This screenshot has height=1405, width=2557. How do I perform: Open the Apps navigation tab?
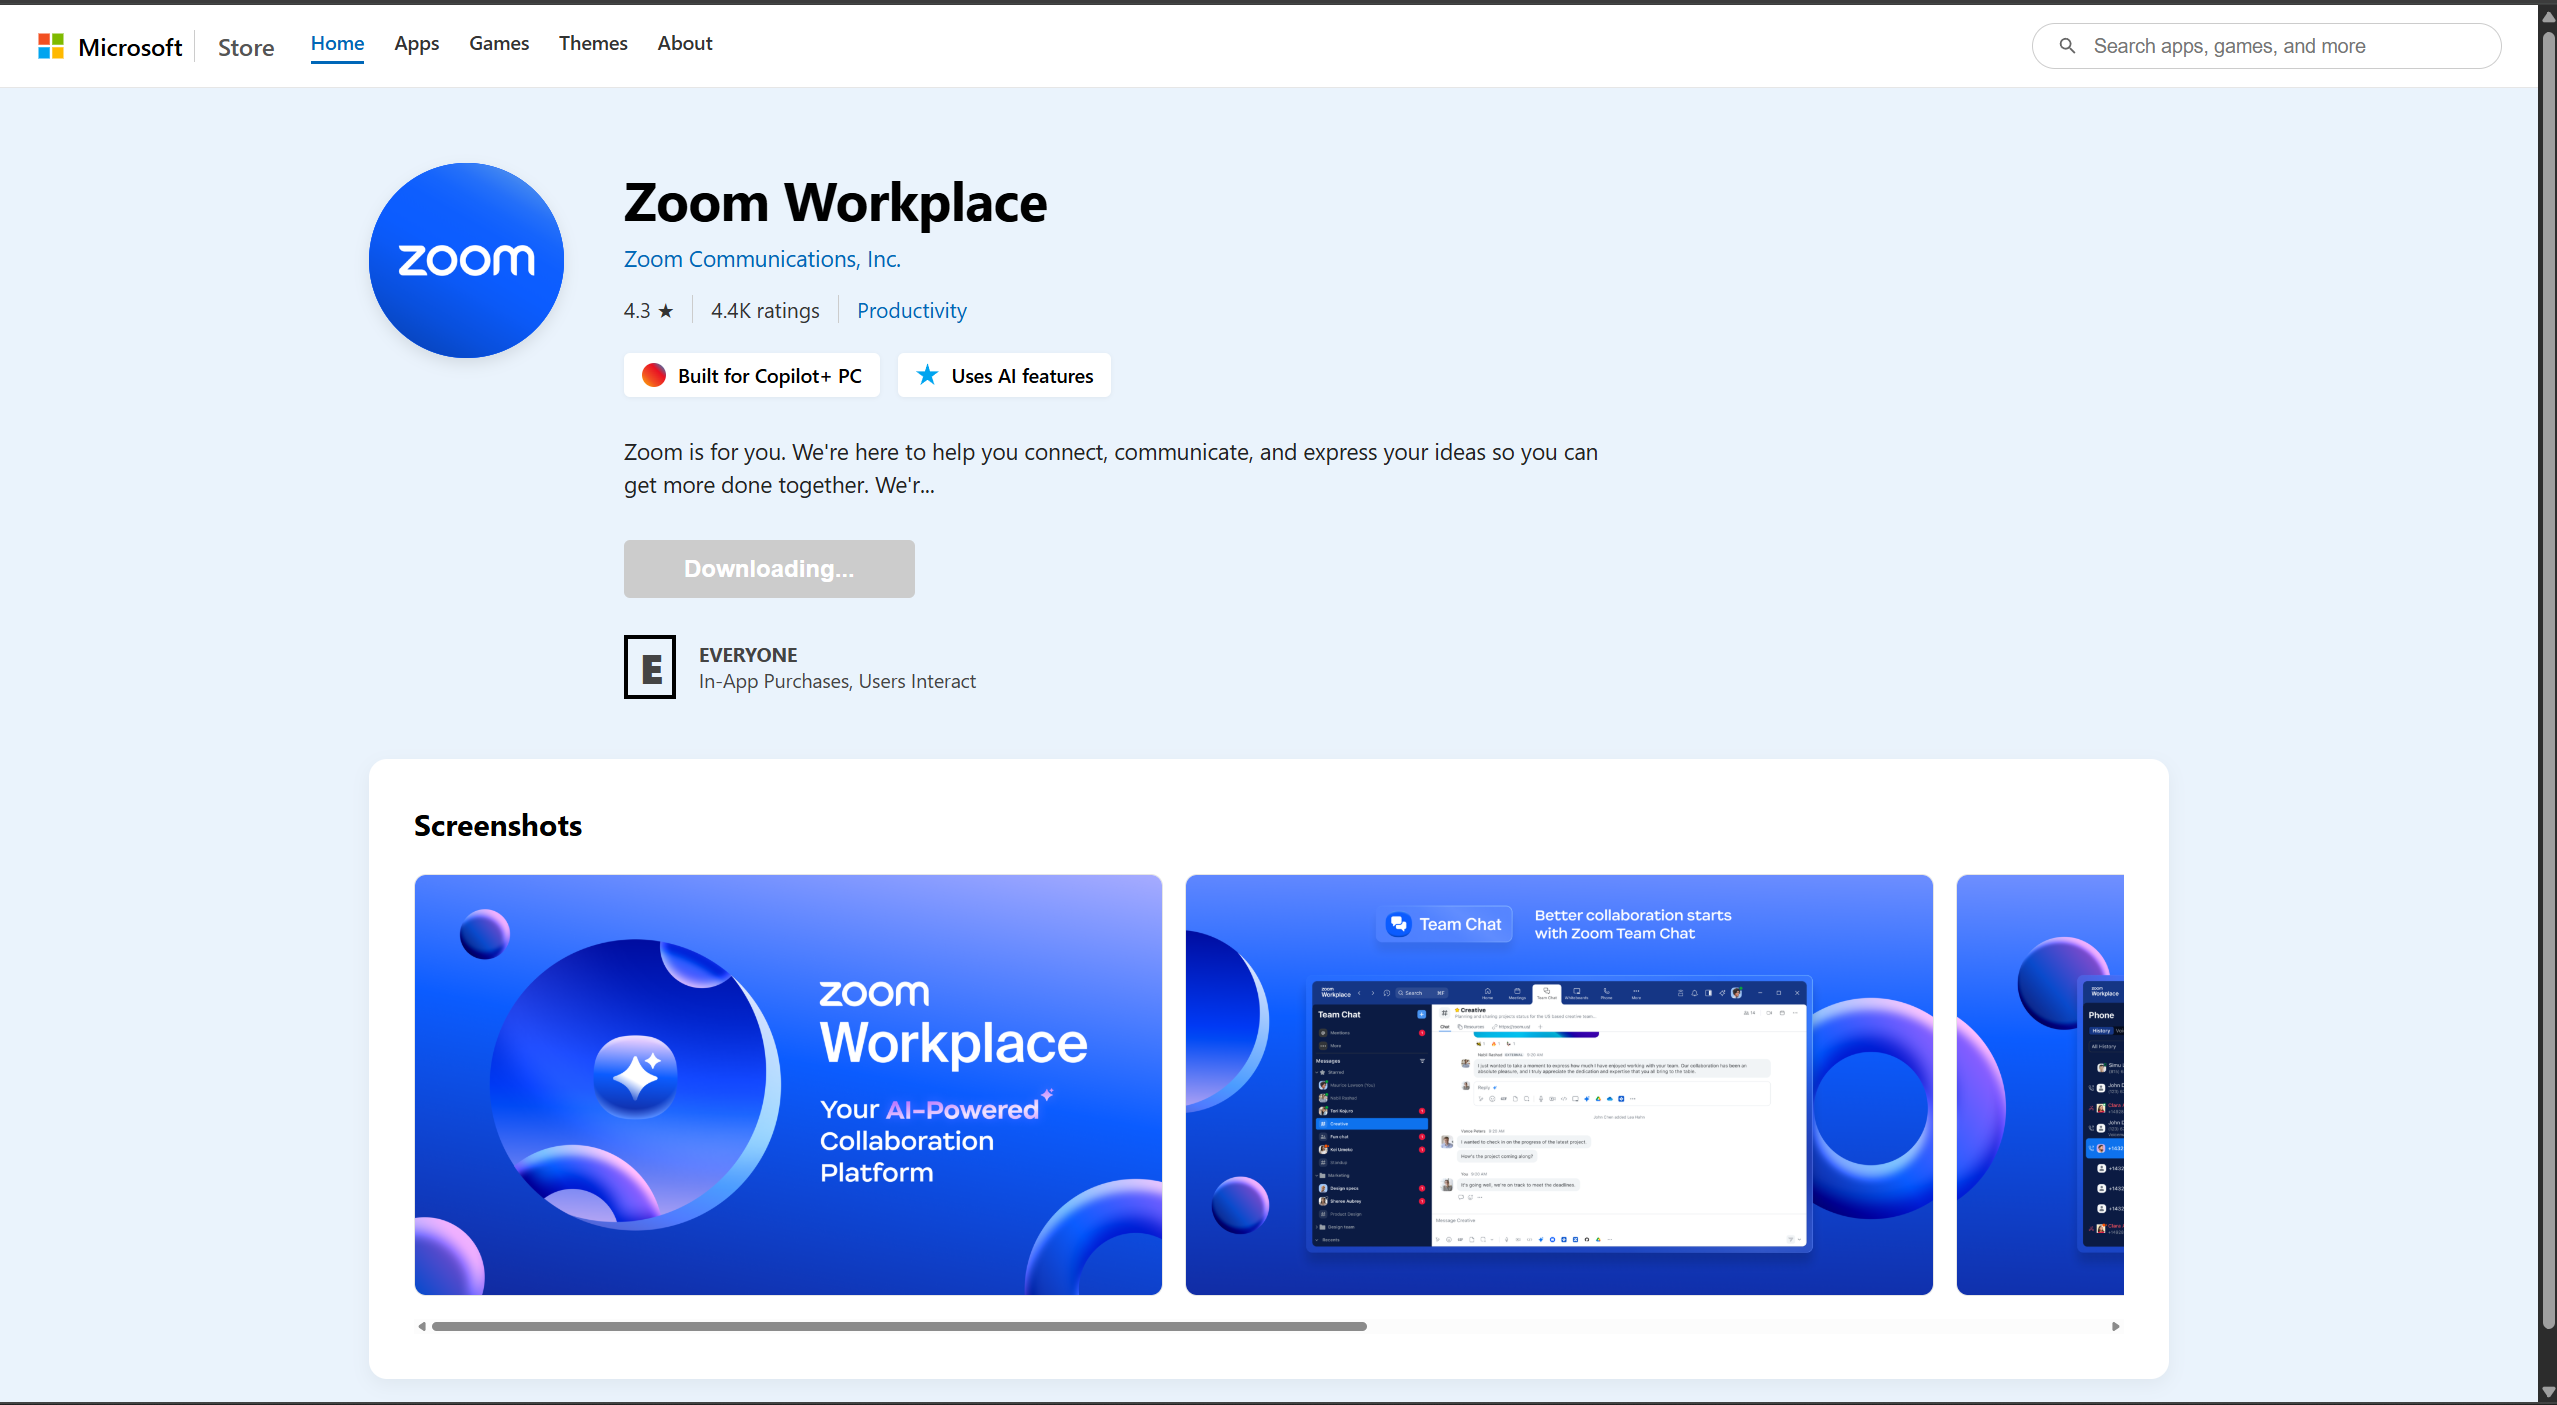pos(417,44)
